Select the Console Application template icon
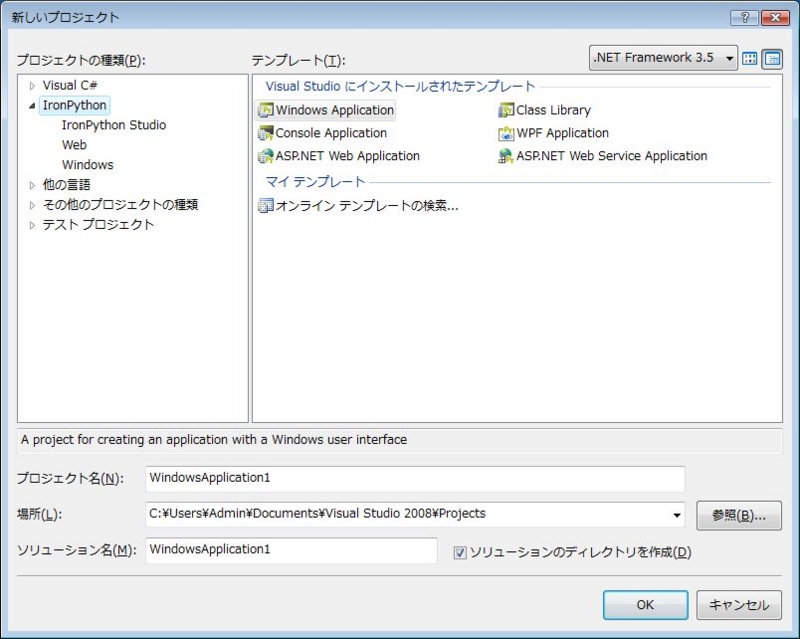 pos(265,133)
